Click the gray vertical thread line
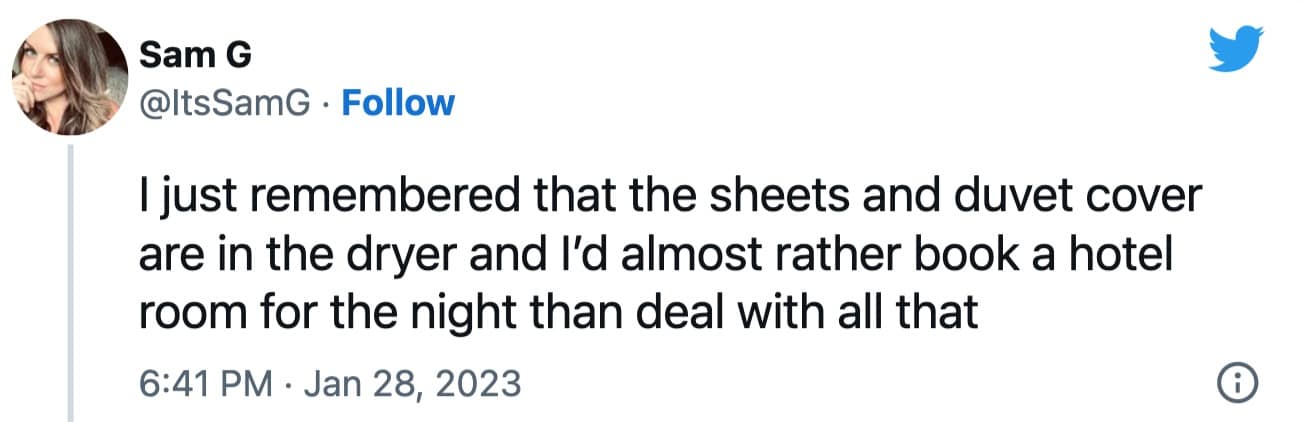Image resolution: width=1300 pixels, height=422 pixels. click(71, 280)
